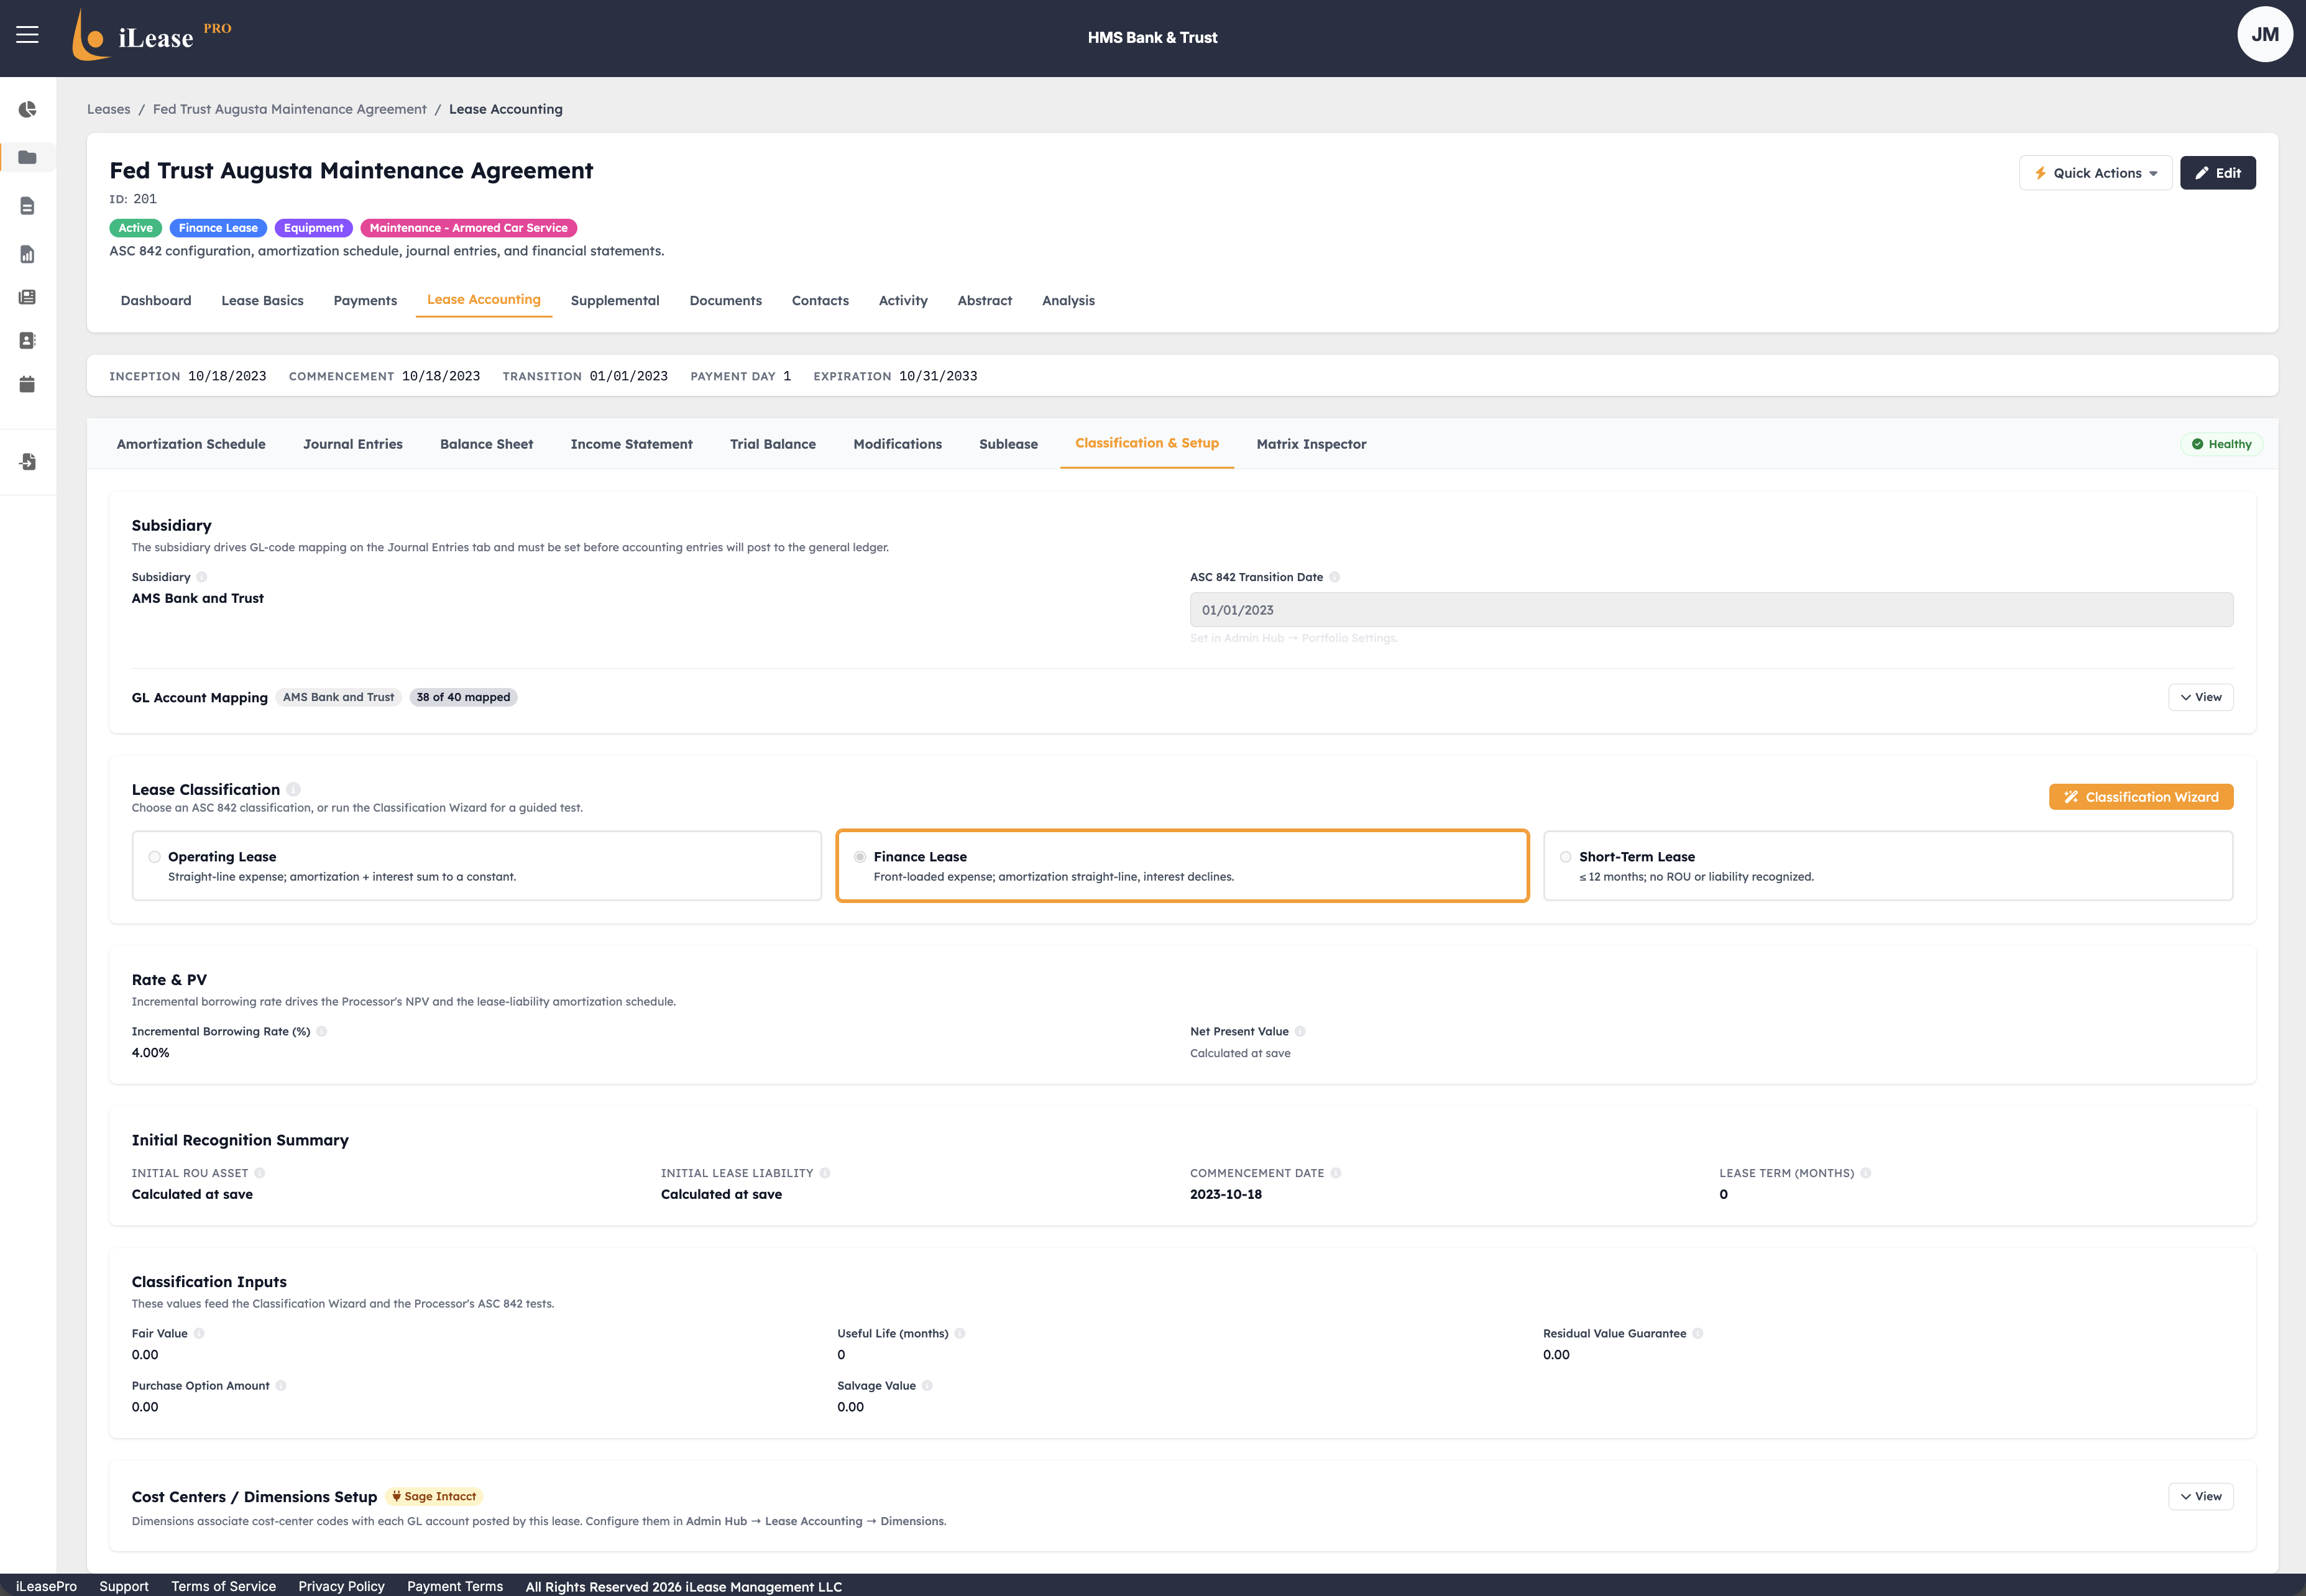Open Payment Terms footer link
The image size is (2306, 1596).
click(x=455, y=1586)
